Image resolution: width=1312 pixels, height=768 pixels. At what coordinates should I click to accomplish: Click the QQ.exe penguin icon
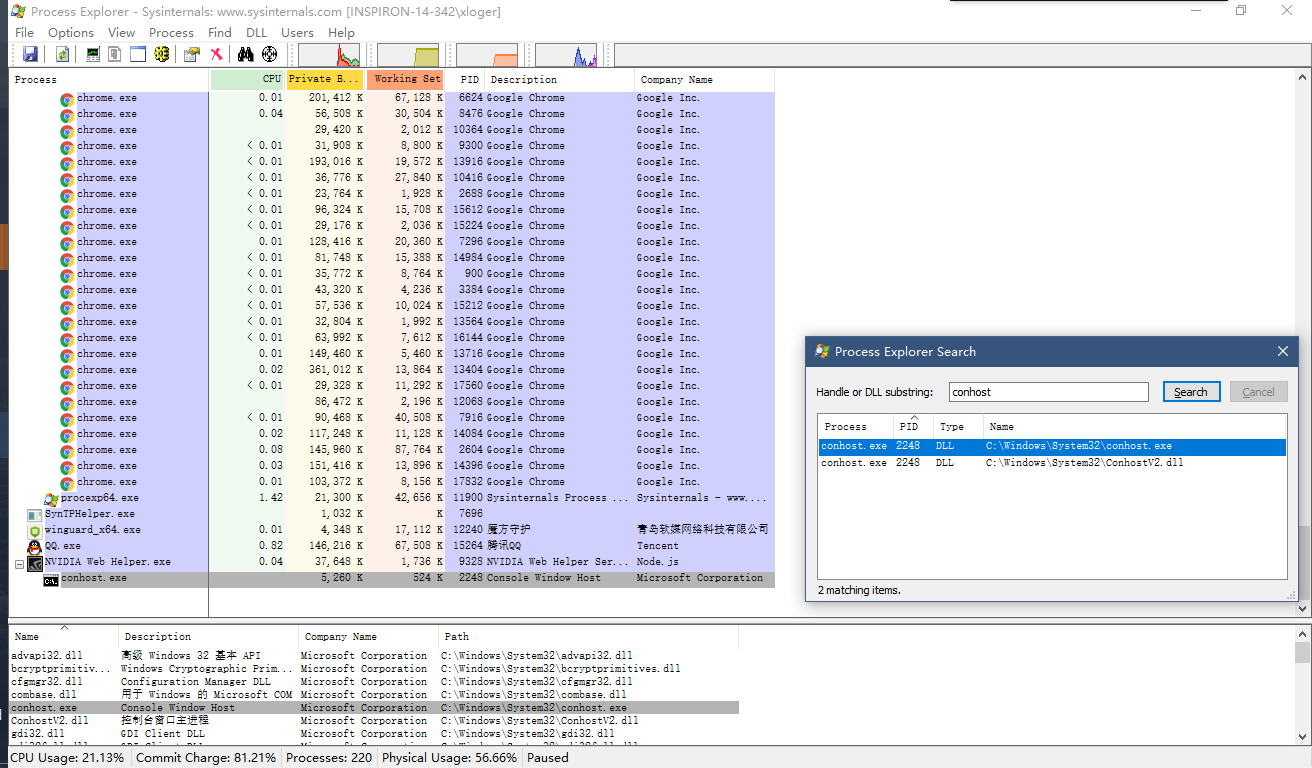35,546
